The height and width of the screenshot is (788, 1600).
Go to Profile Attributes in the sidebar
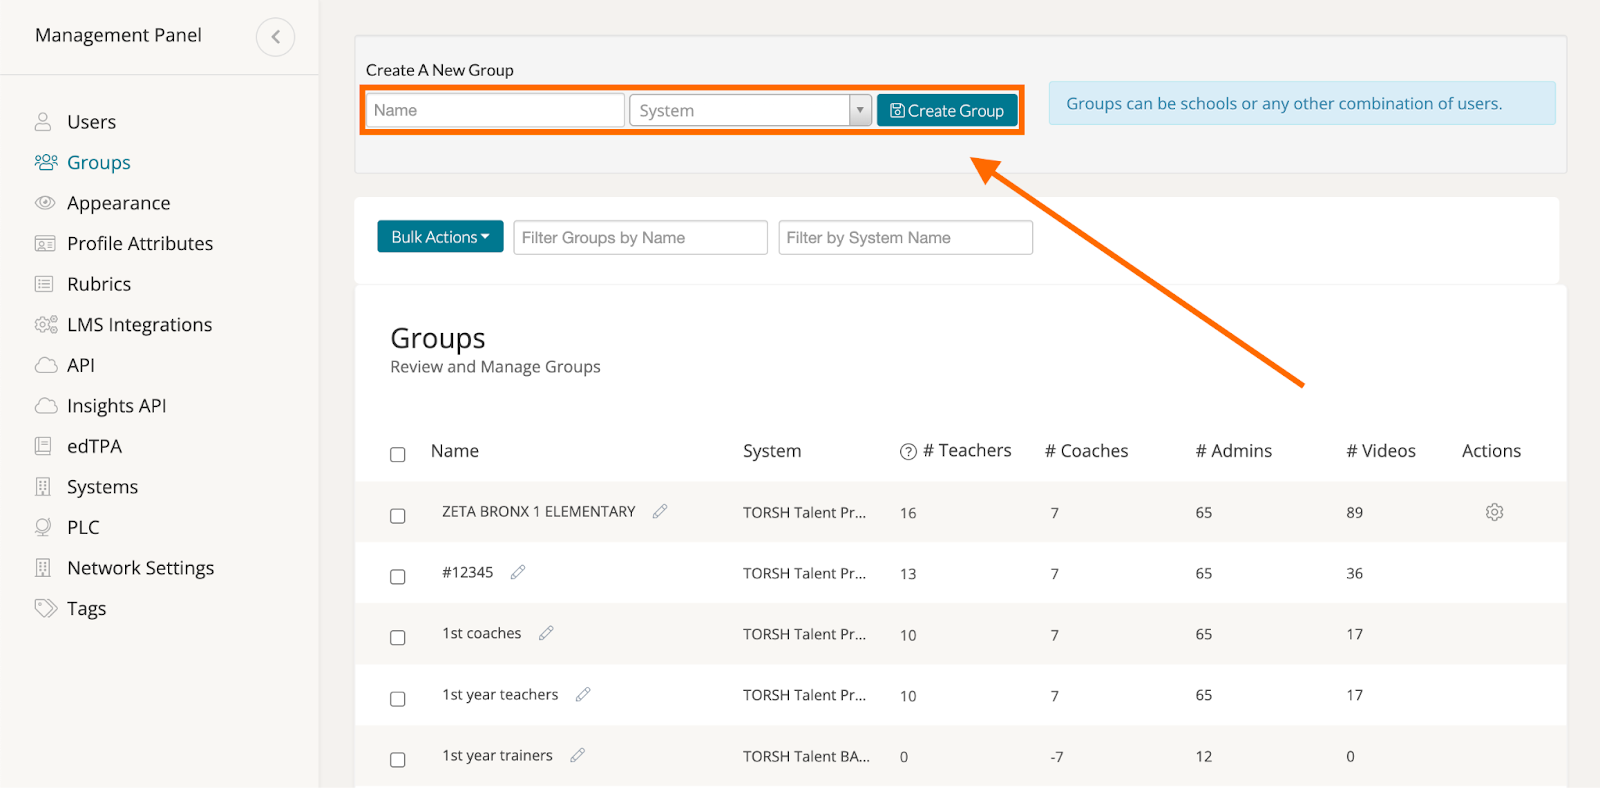click(139, 244)
